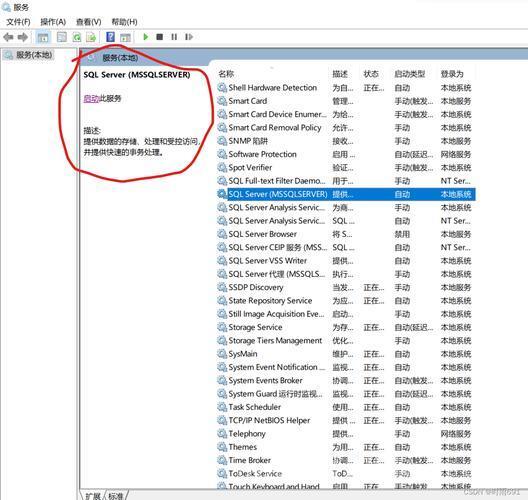Viewport: 528px width, 500px height.
Task: Sort by the 启动类型 column header
Action: click(409, 74)
